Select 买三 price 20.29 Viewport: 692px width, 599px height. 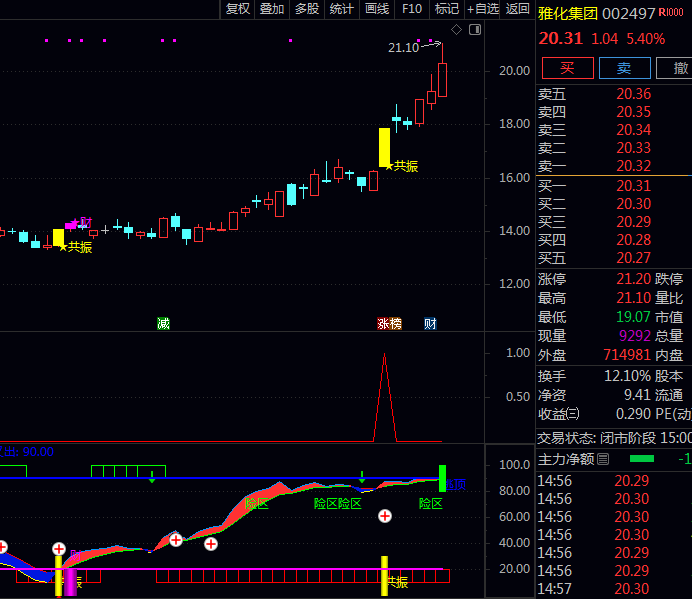click(x=633, y=222)
